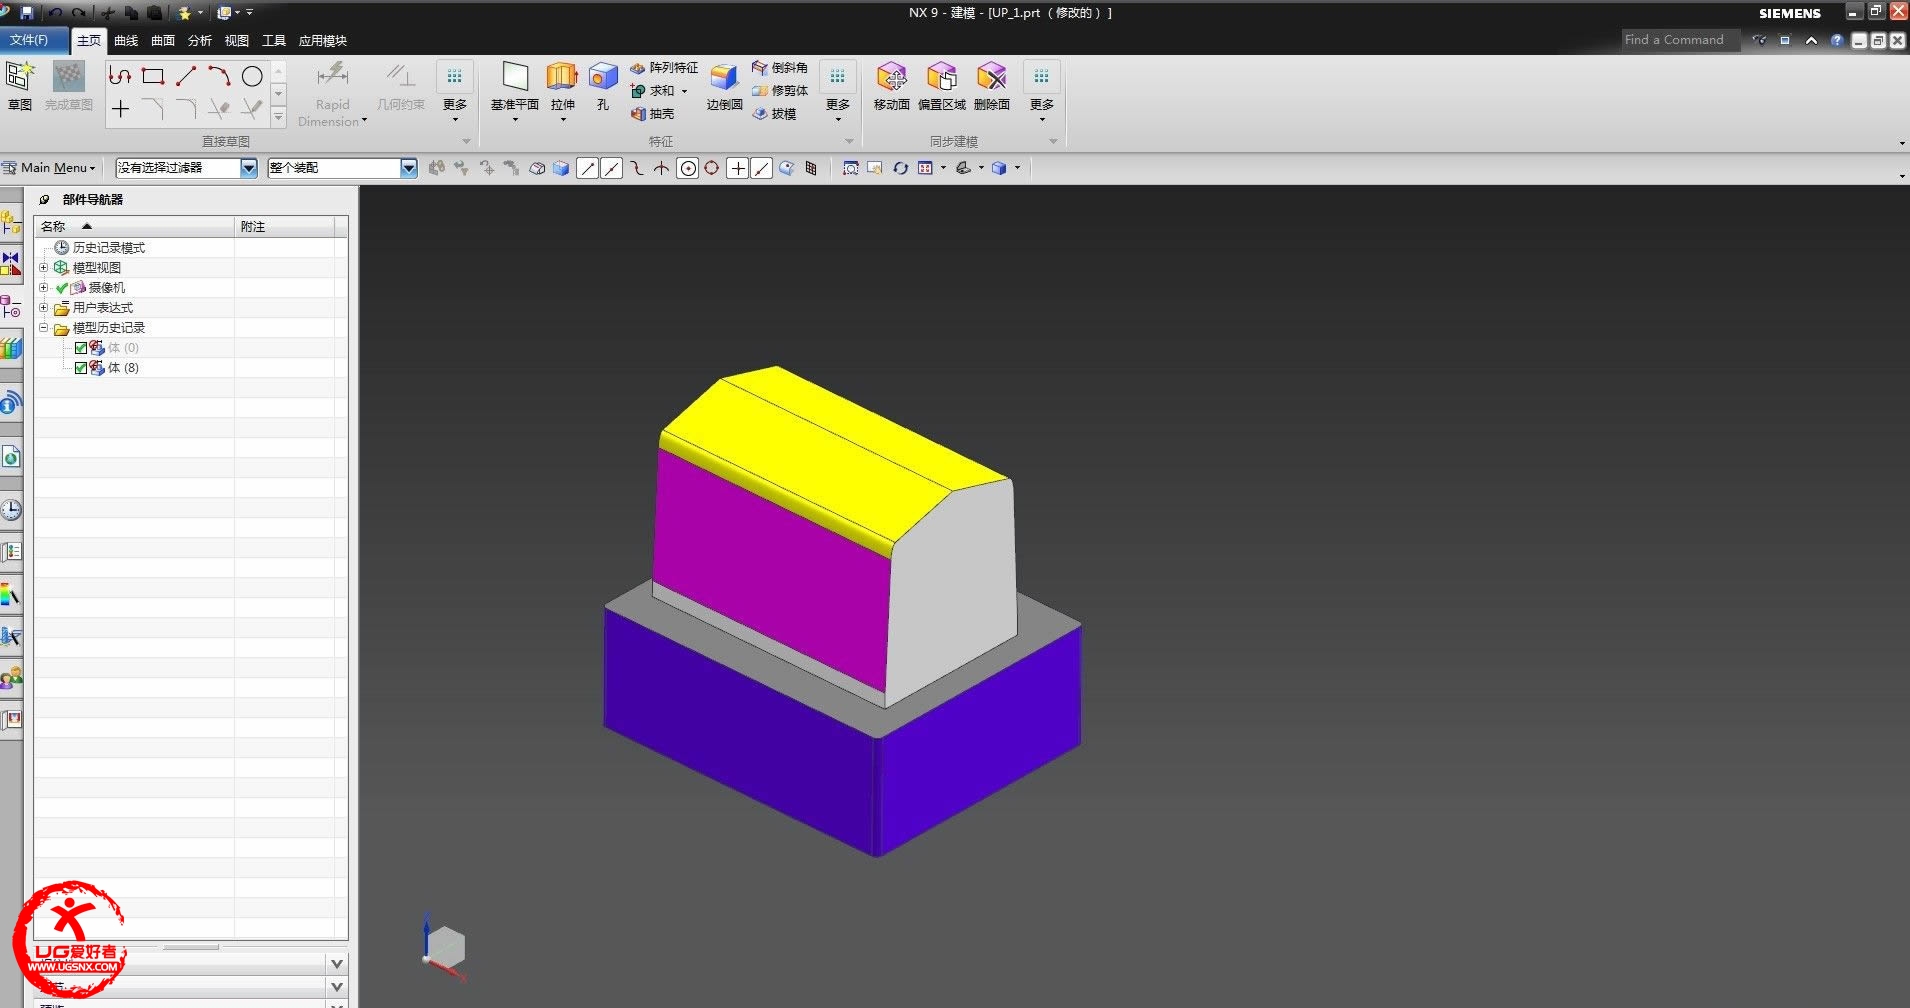The height and width of the screenshot is (1008, 1910).
Task: Activate the 偏置区域 offset region tool
Action: click(x=942, y=85)
